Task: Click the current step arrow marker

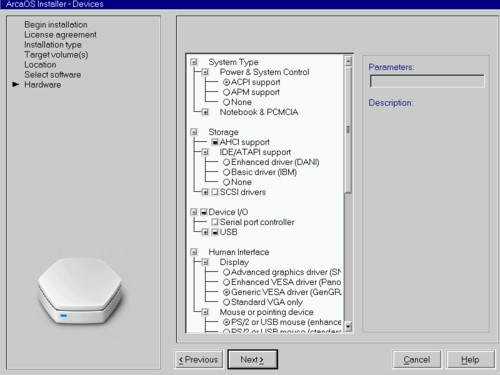Action: click(15, 85)
